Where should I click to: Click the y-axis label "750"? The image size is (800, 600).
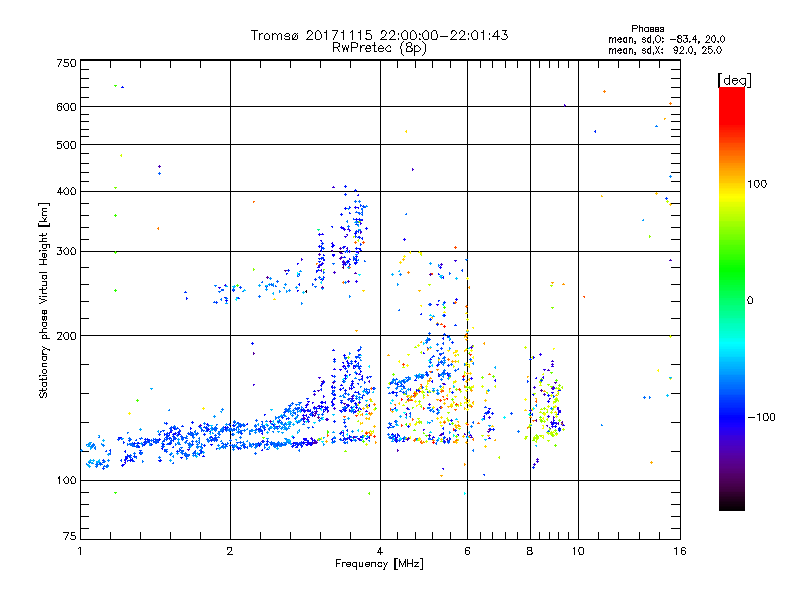[66, 63]
